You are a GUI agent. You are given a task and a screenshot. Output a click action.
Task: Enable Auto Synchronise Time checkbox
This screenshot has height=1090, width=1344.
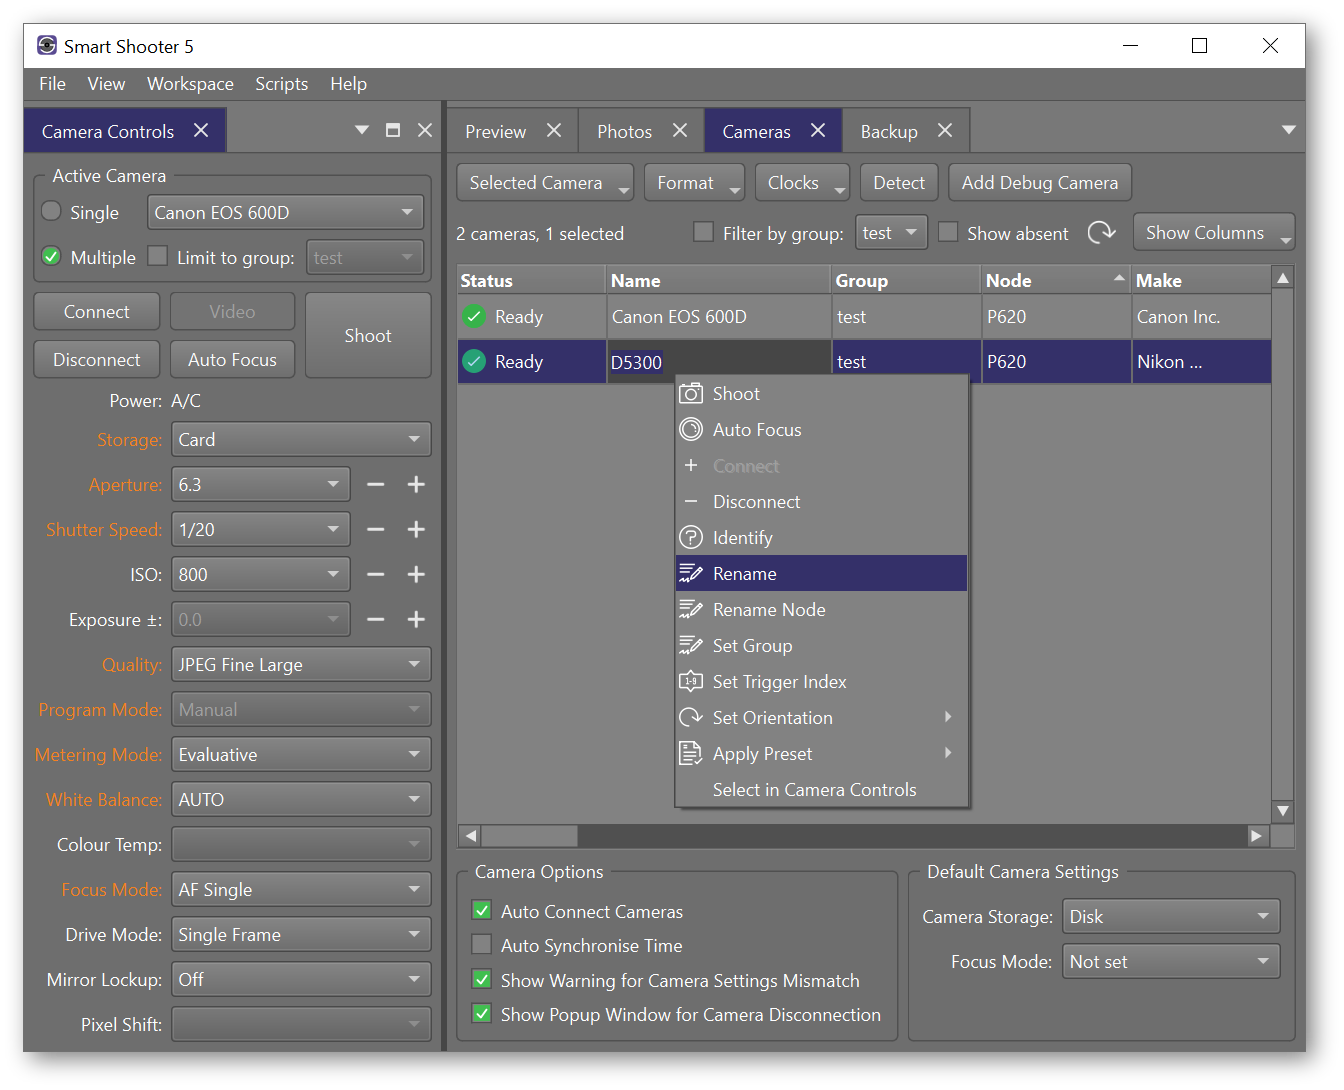[482, 945]
